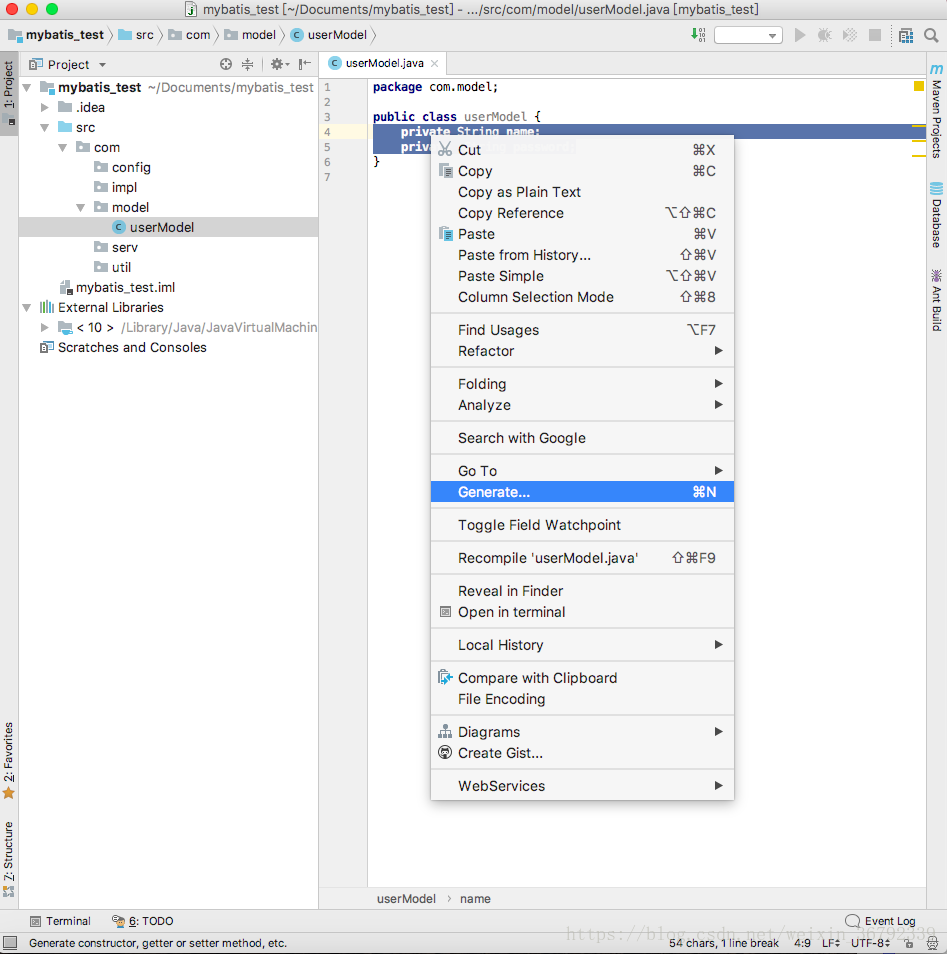Open Database side panel
Viewport: 947px width, 954px height.
pyautogui.click(x=937, y=215)
